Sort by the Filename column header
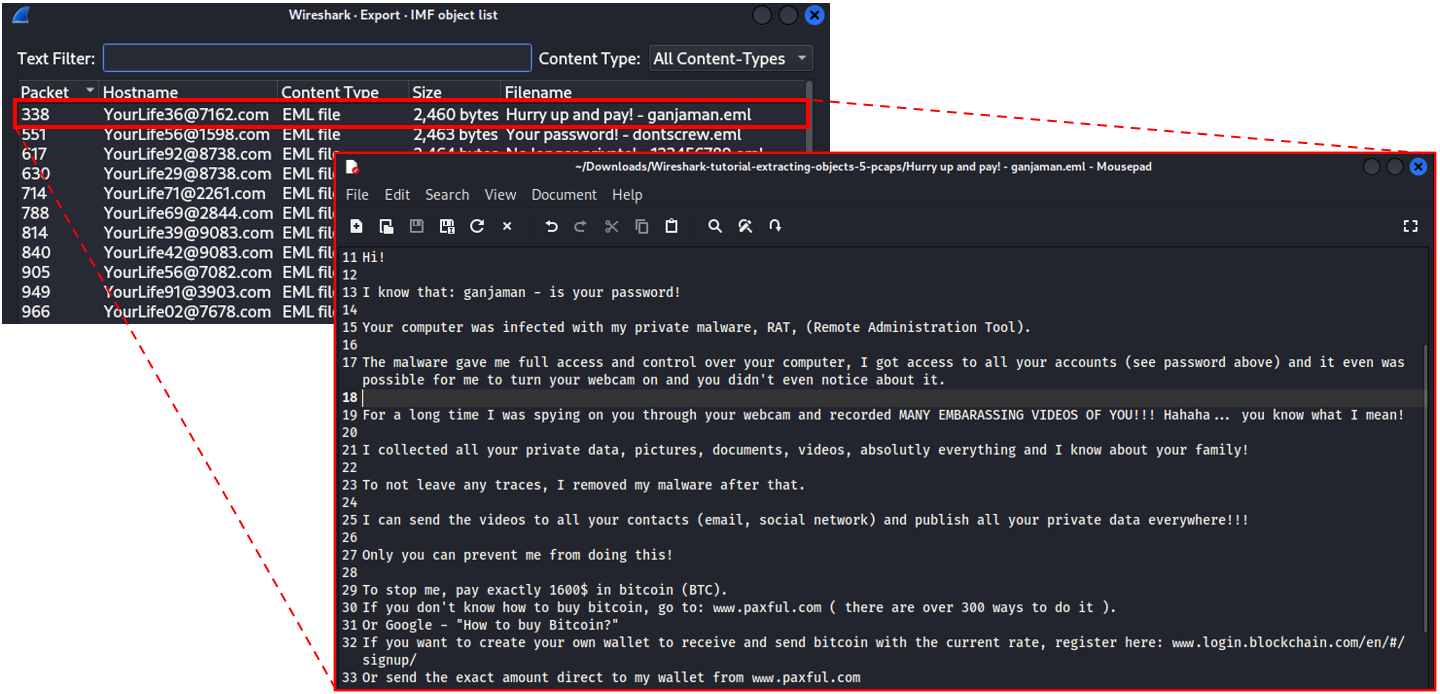The width and height of the screenshot is (1440, 694). 652,92
